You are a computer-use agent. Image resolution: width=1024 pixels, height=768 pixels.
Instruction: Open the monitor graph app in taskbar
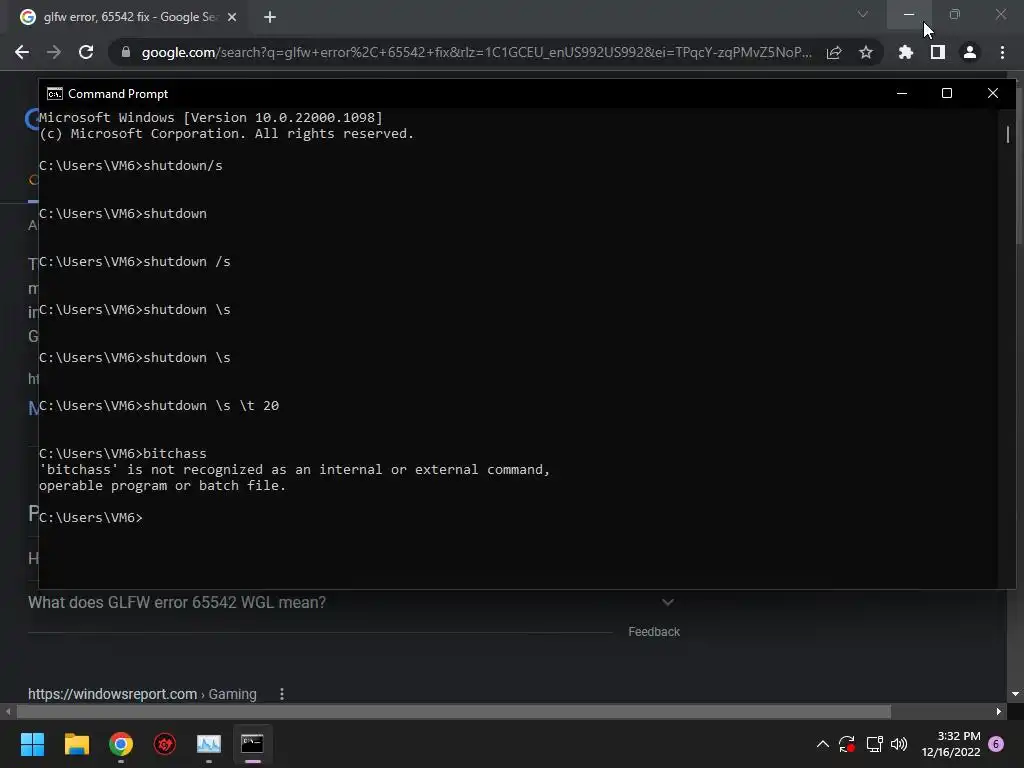tap(209, 744)
